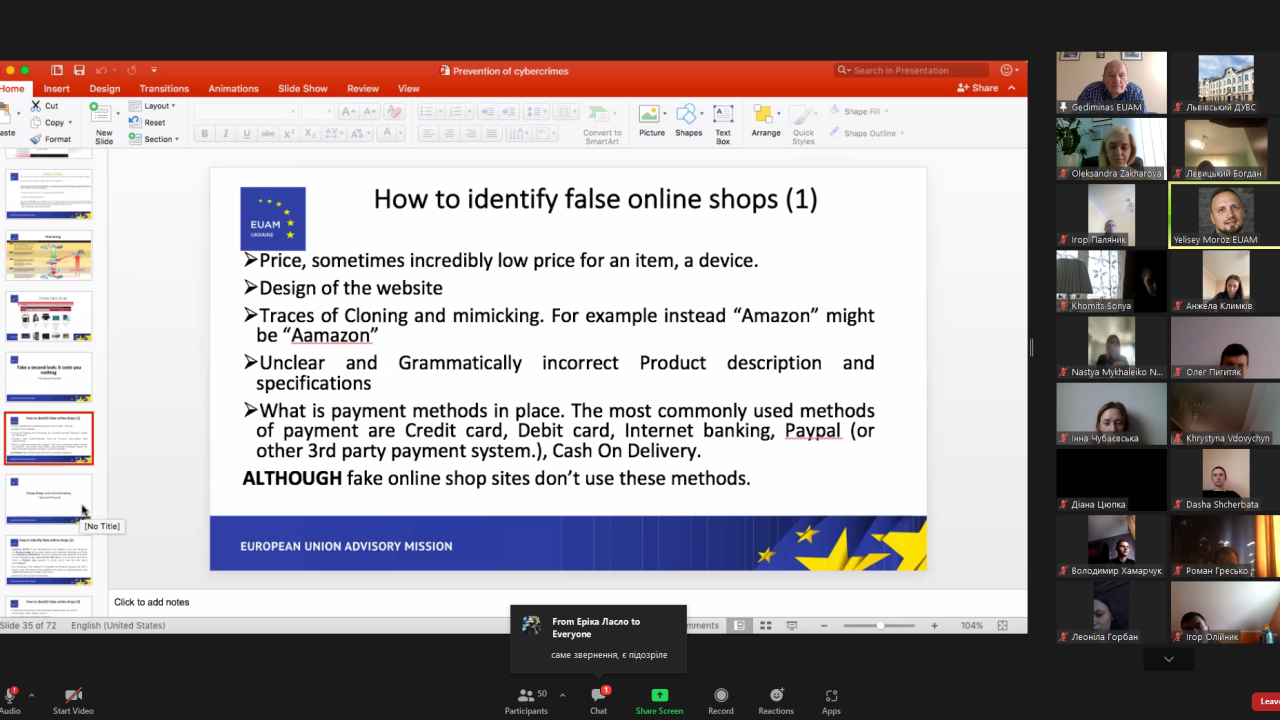Insert a Text Box
Screen dimensions: 1280x720
(x=723, y=124)
